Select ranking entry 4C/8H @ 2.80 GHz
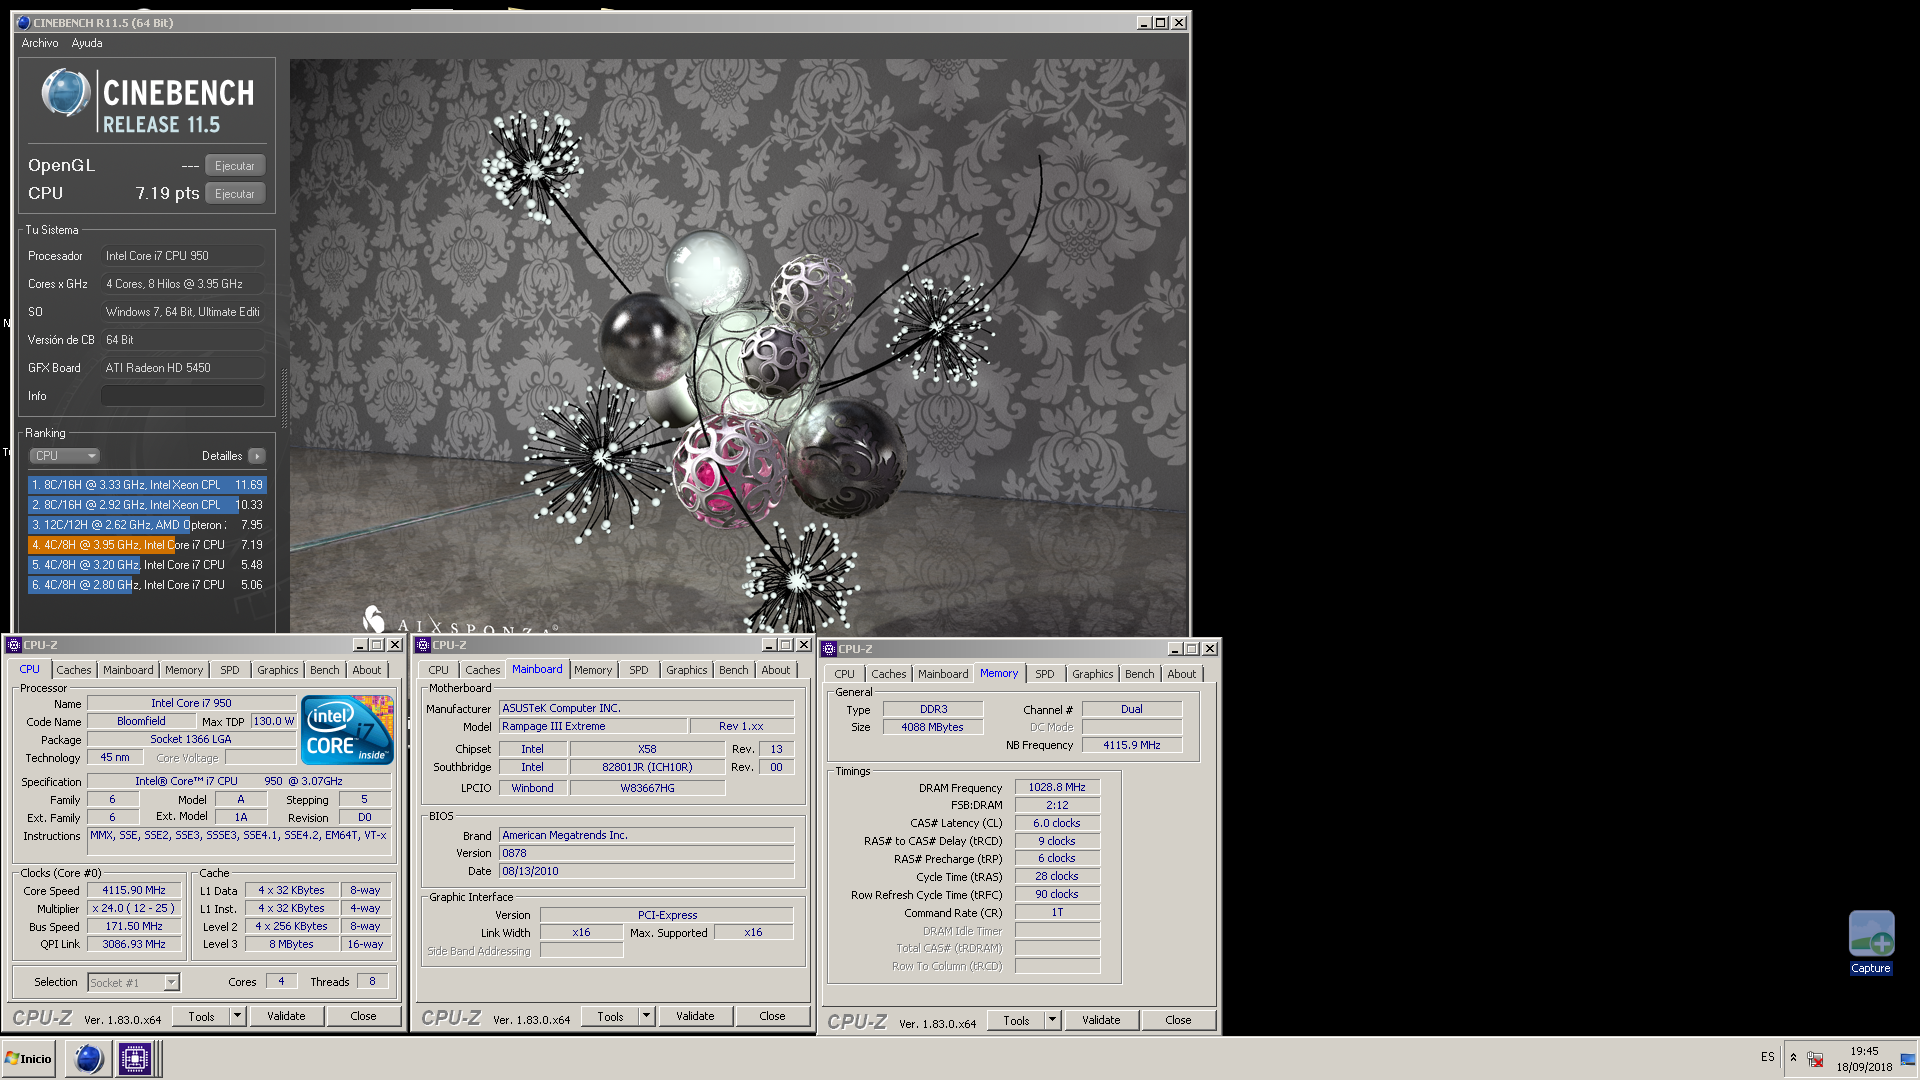This screenshot has width=1920, height=1080. pos(147,585)
